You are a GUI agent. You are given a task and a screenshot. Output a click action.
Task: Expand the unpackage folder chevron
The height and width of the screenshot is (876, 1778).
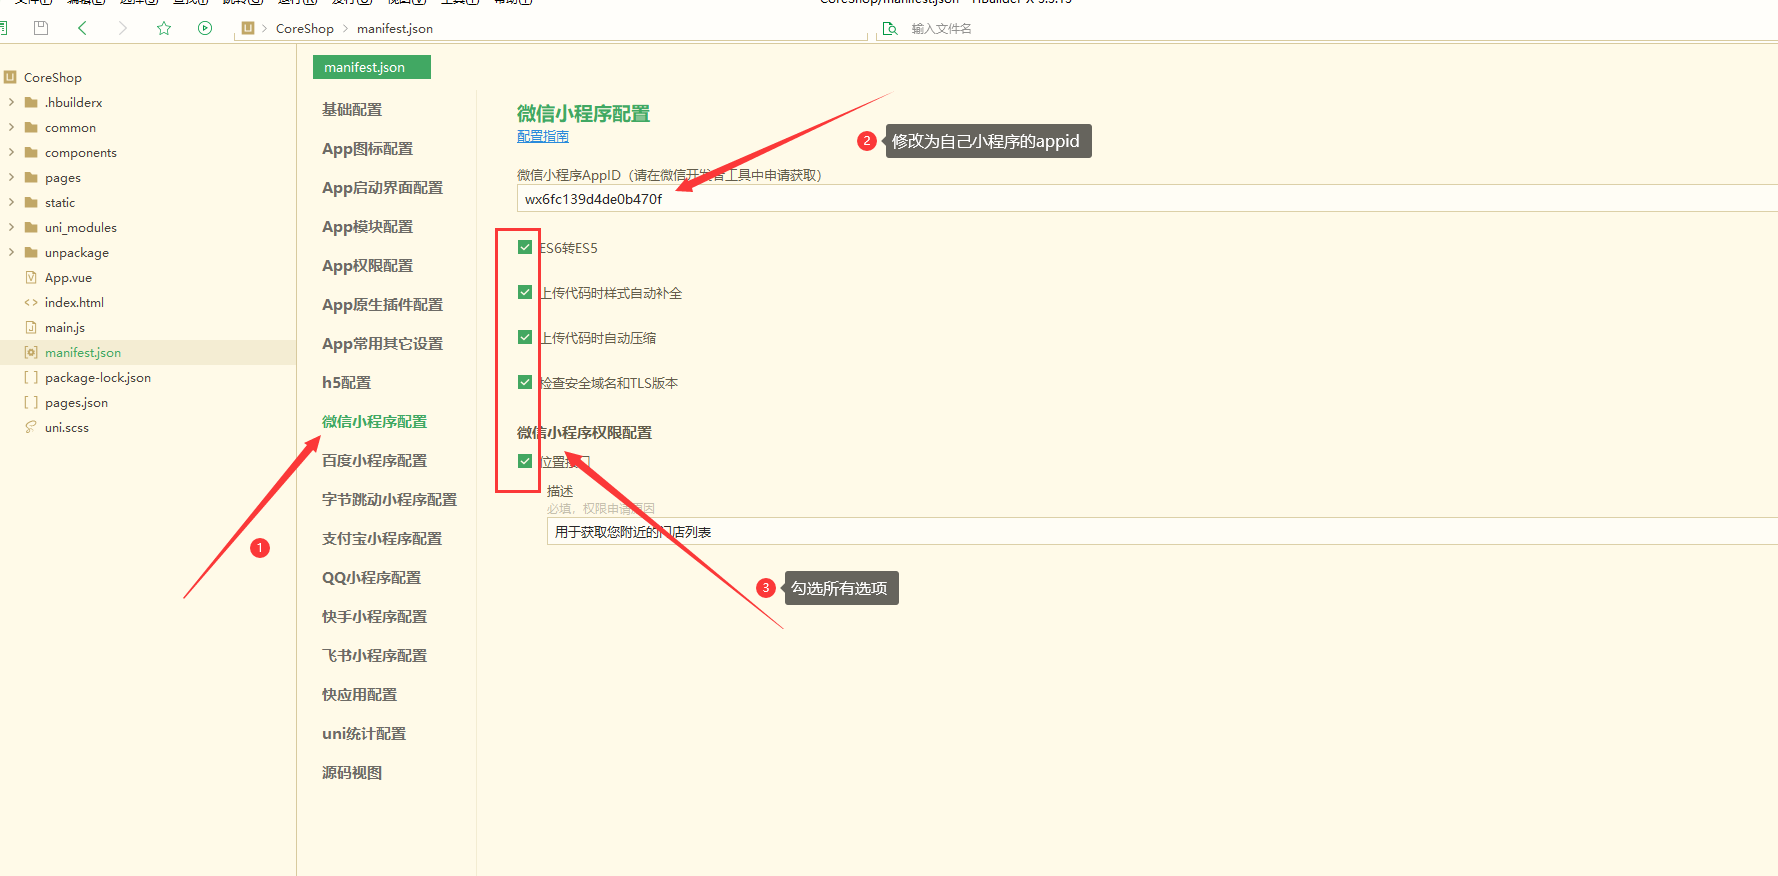click(11, 252)
